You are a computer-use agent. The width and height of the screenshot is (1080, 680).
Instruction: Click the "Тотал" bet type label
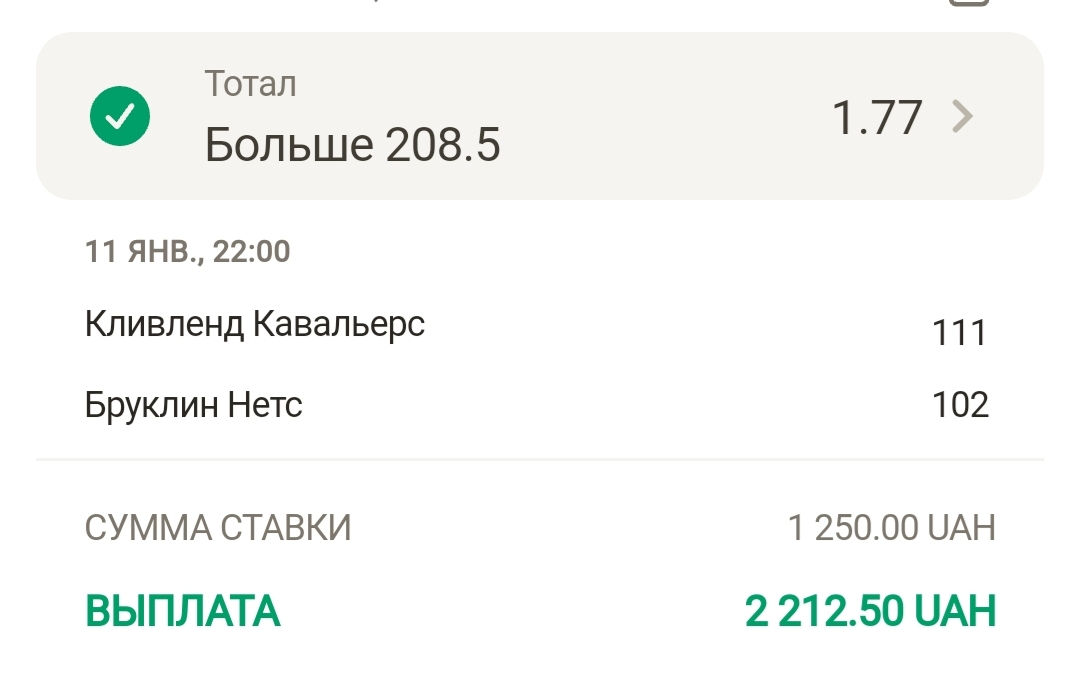coord(250,84)
